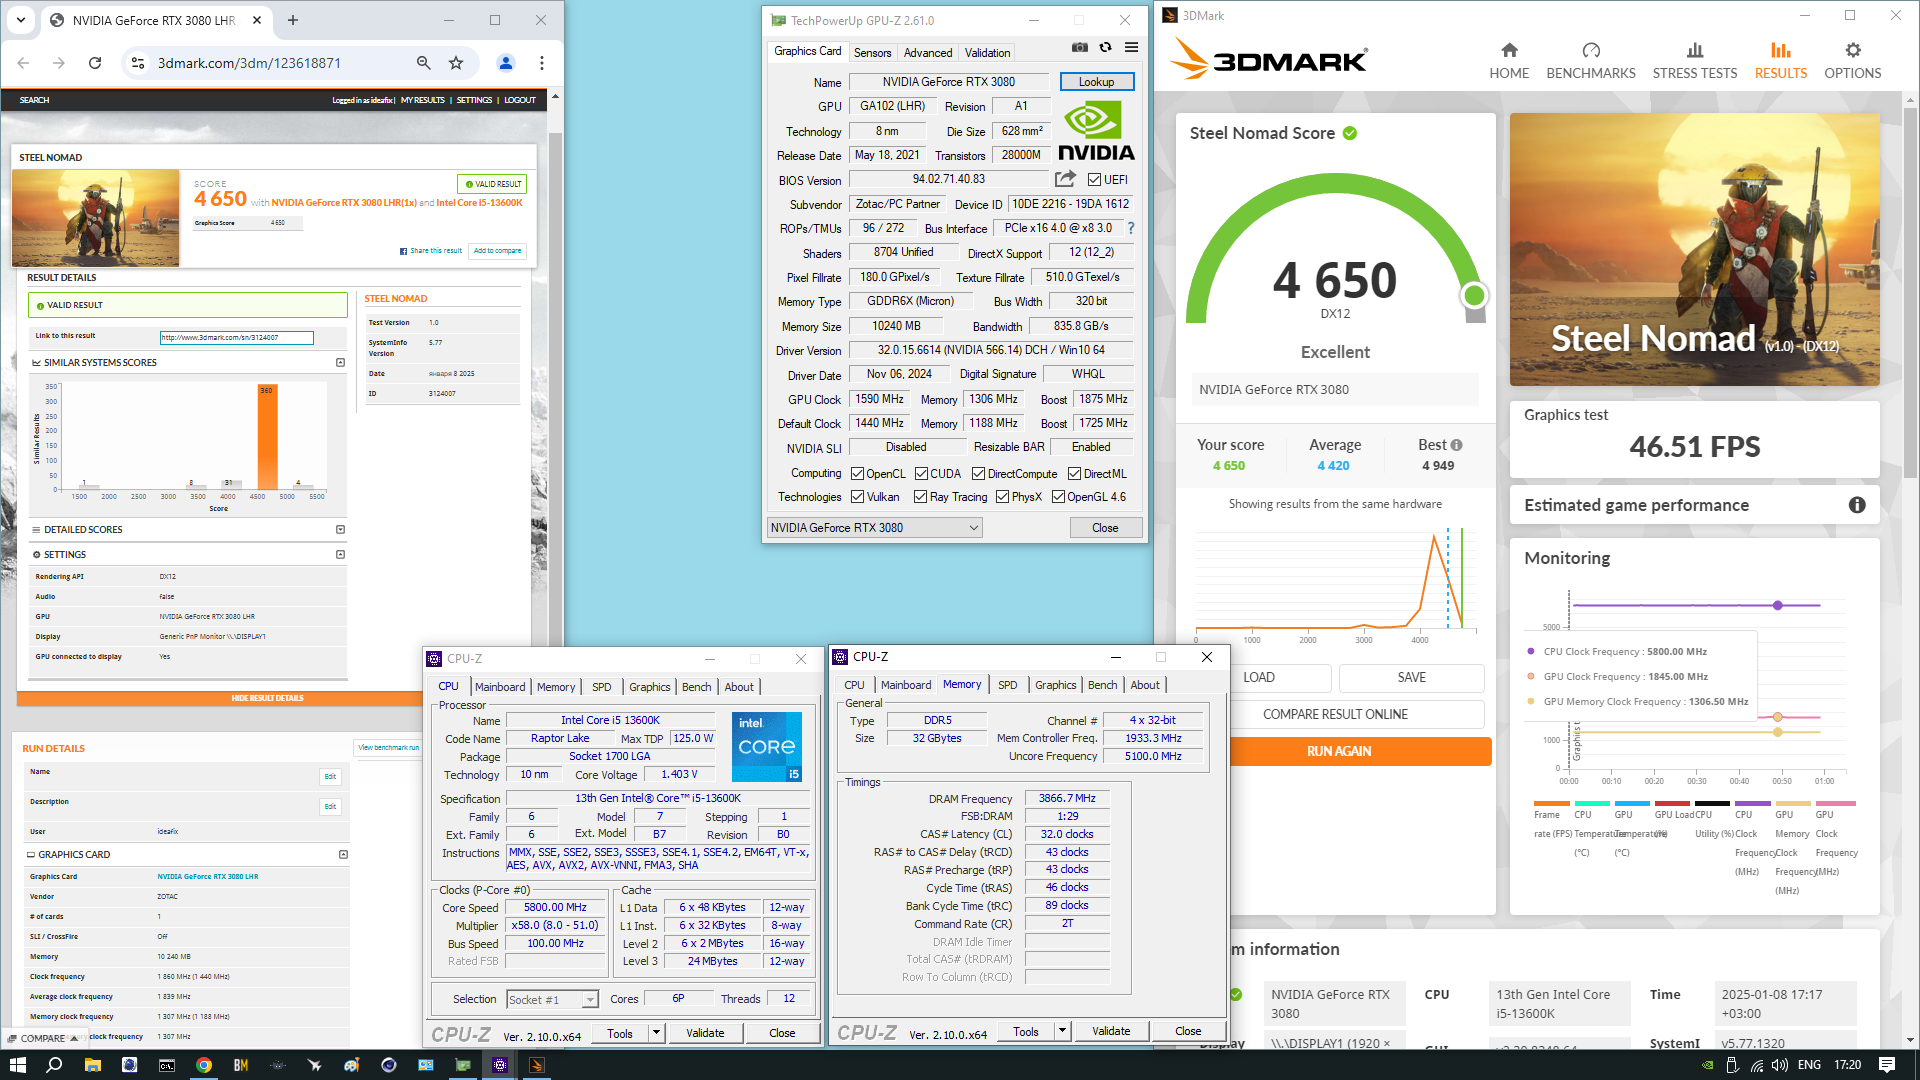This screenshot has height=1080, width=1920.
Task: Click RUN AGAIN button in 3DMark
Action: [x=1339, y=752]
